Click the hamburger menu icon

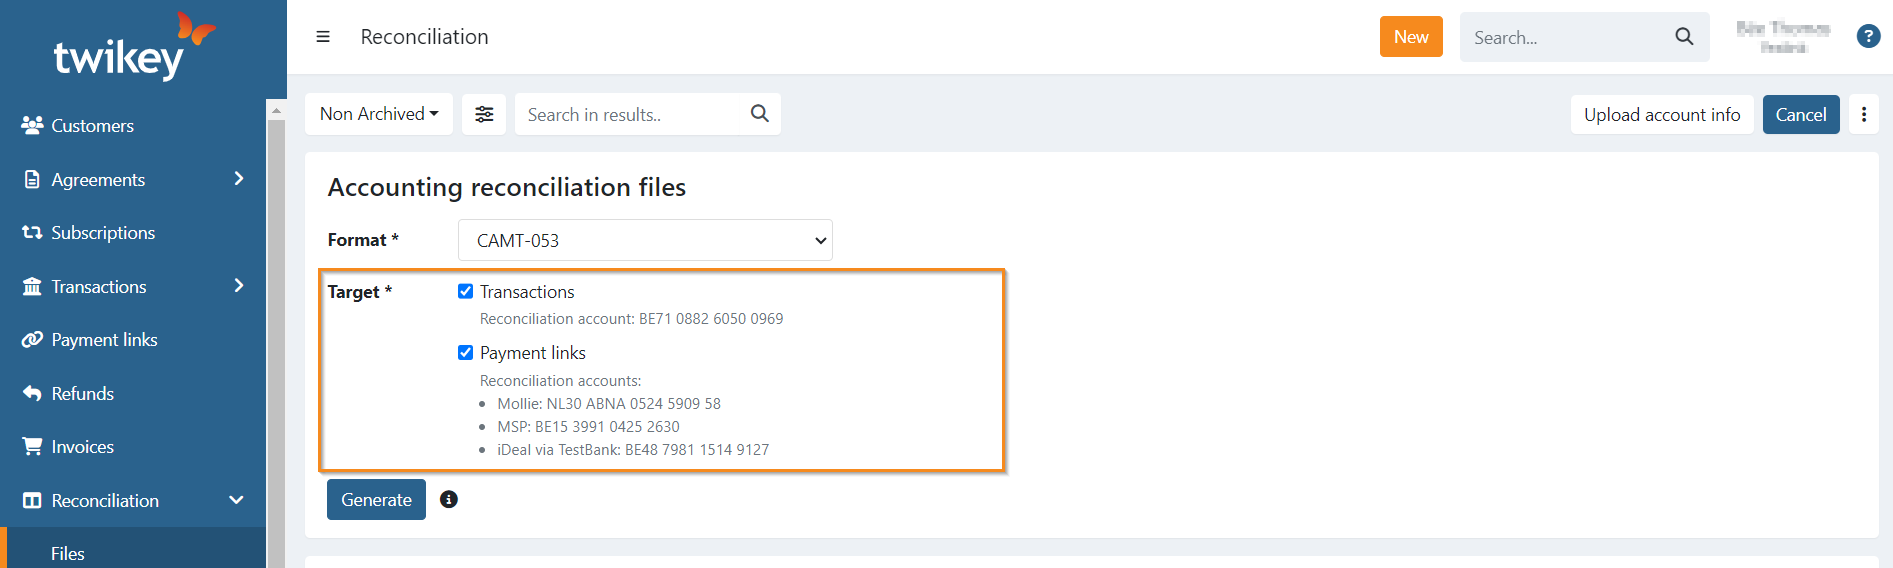point(323,37)
